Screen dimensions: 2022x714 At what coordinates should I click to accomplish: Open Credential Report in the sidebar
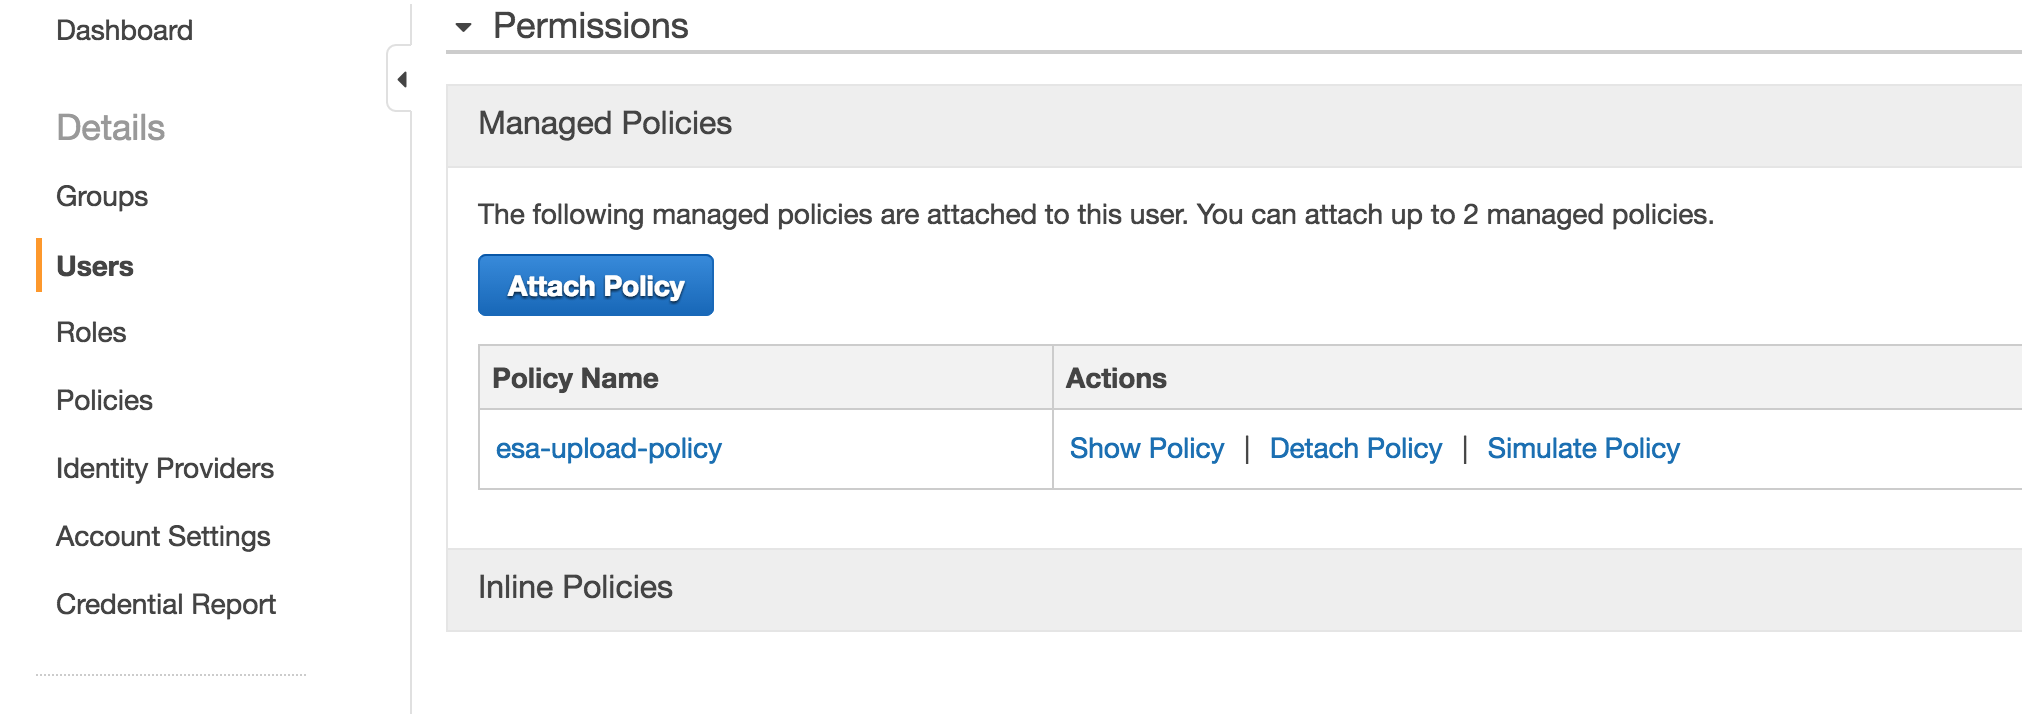166,604
